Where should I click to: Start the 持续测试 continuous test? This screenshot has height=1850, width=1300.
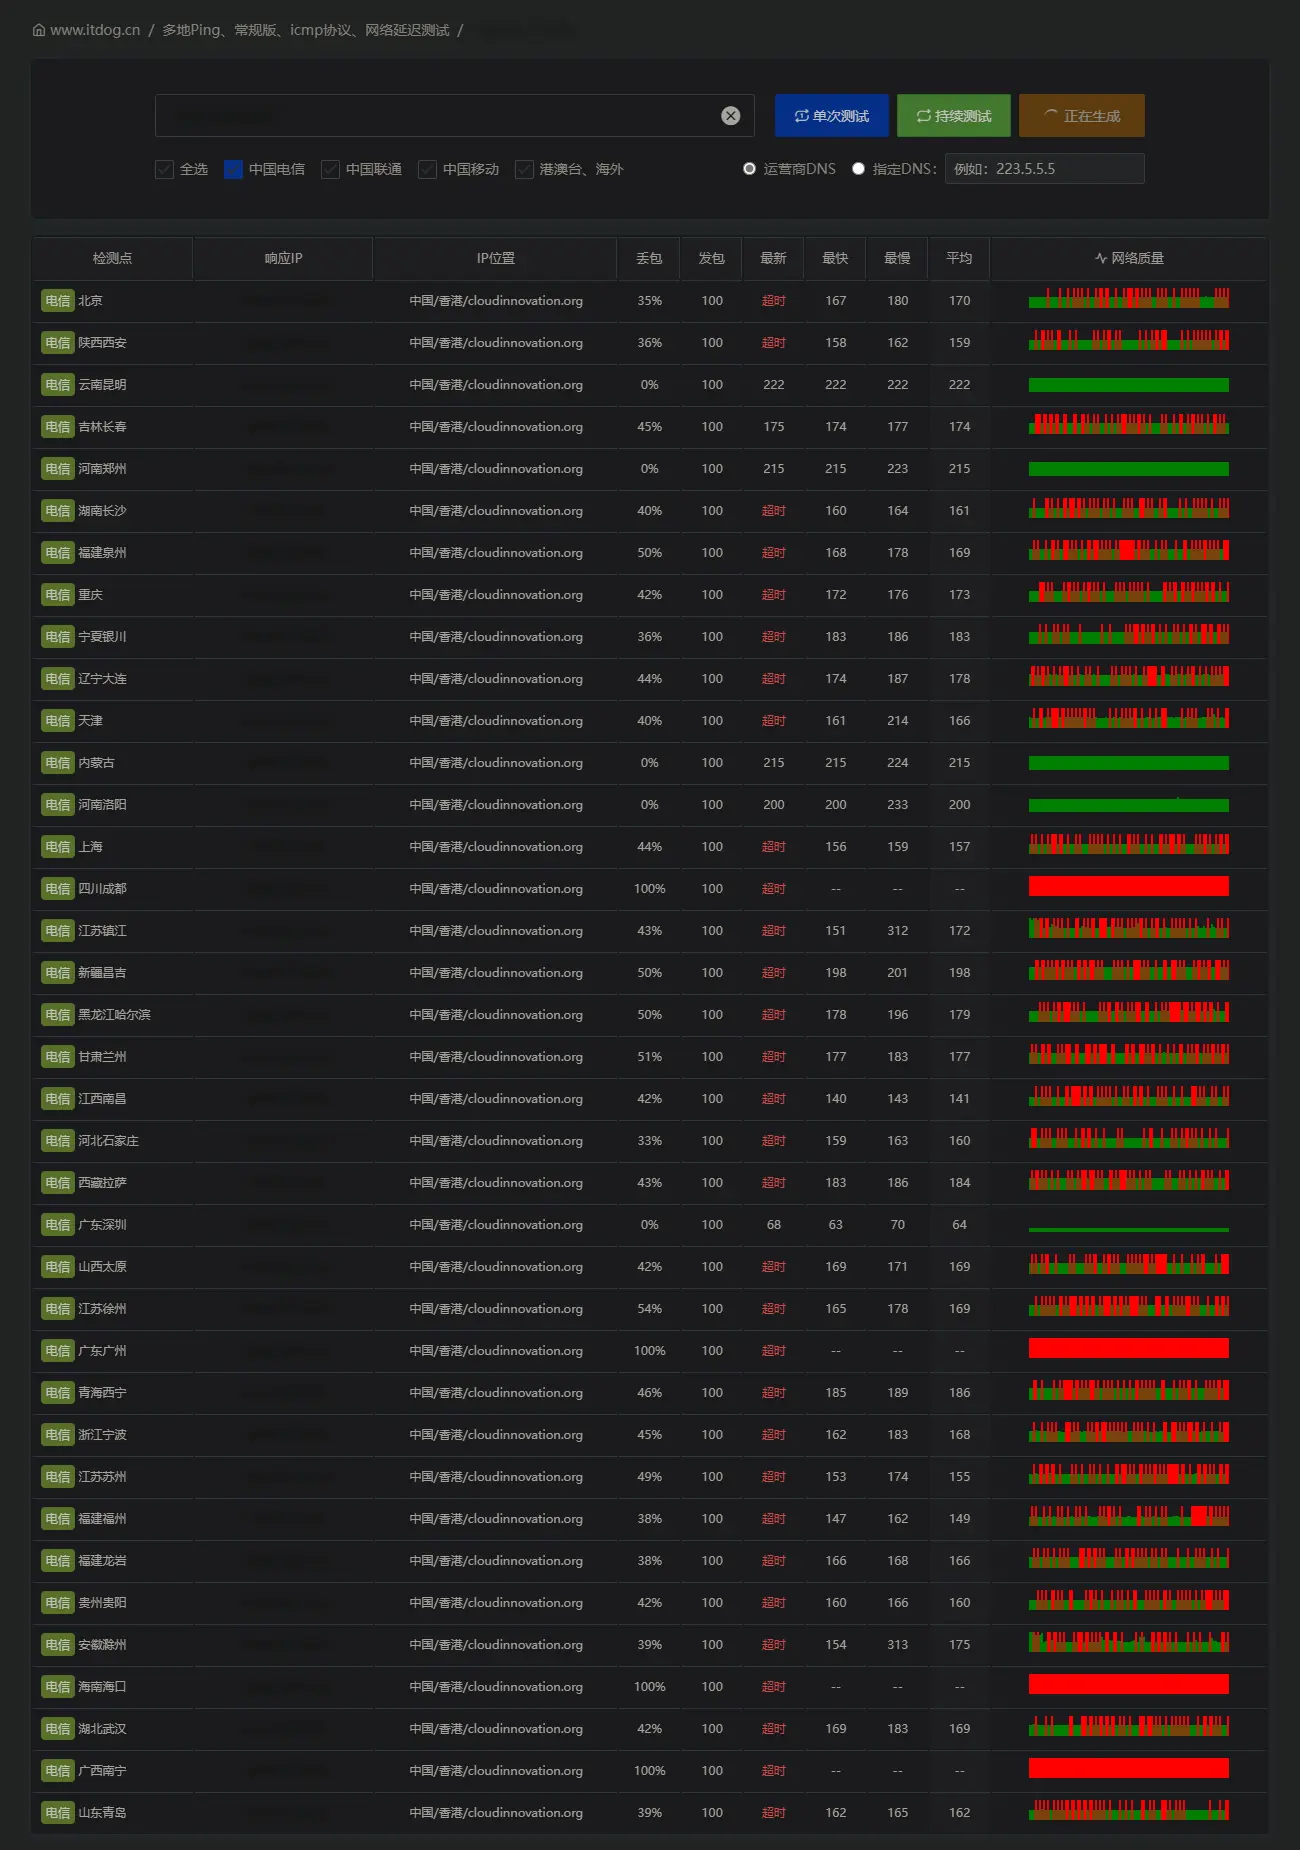click(954, 116)
